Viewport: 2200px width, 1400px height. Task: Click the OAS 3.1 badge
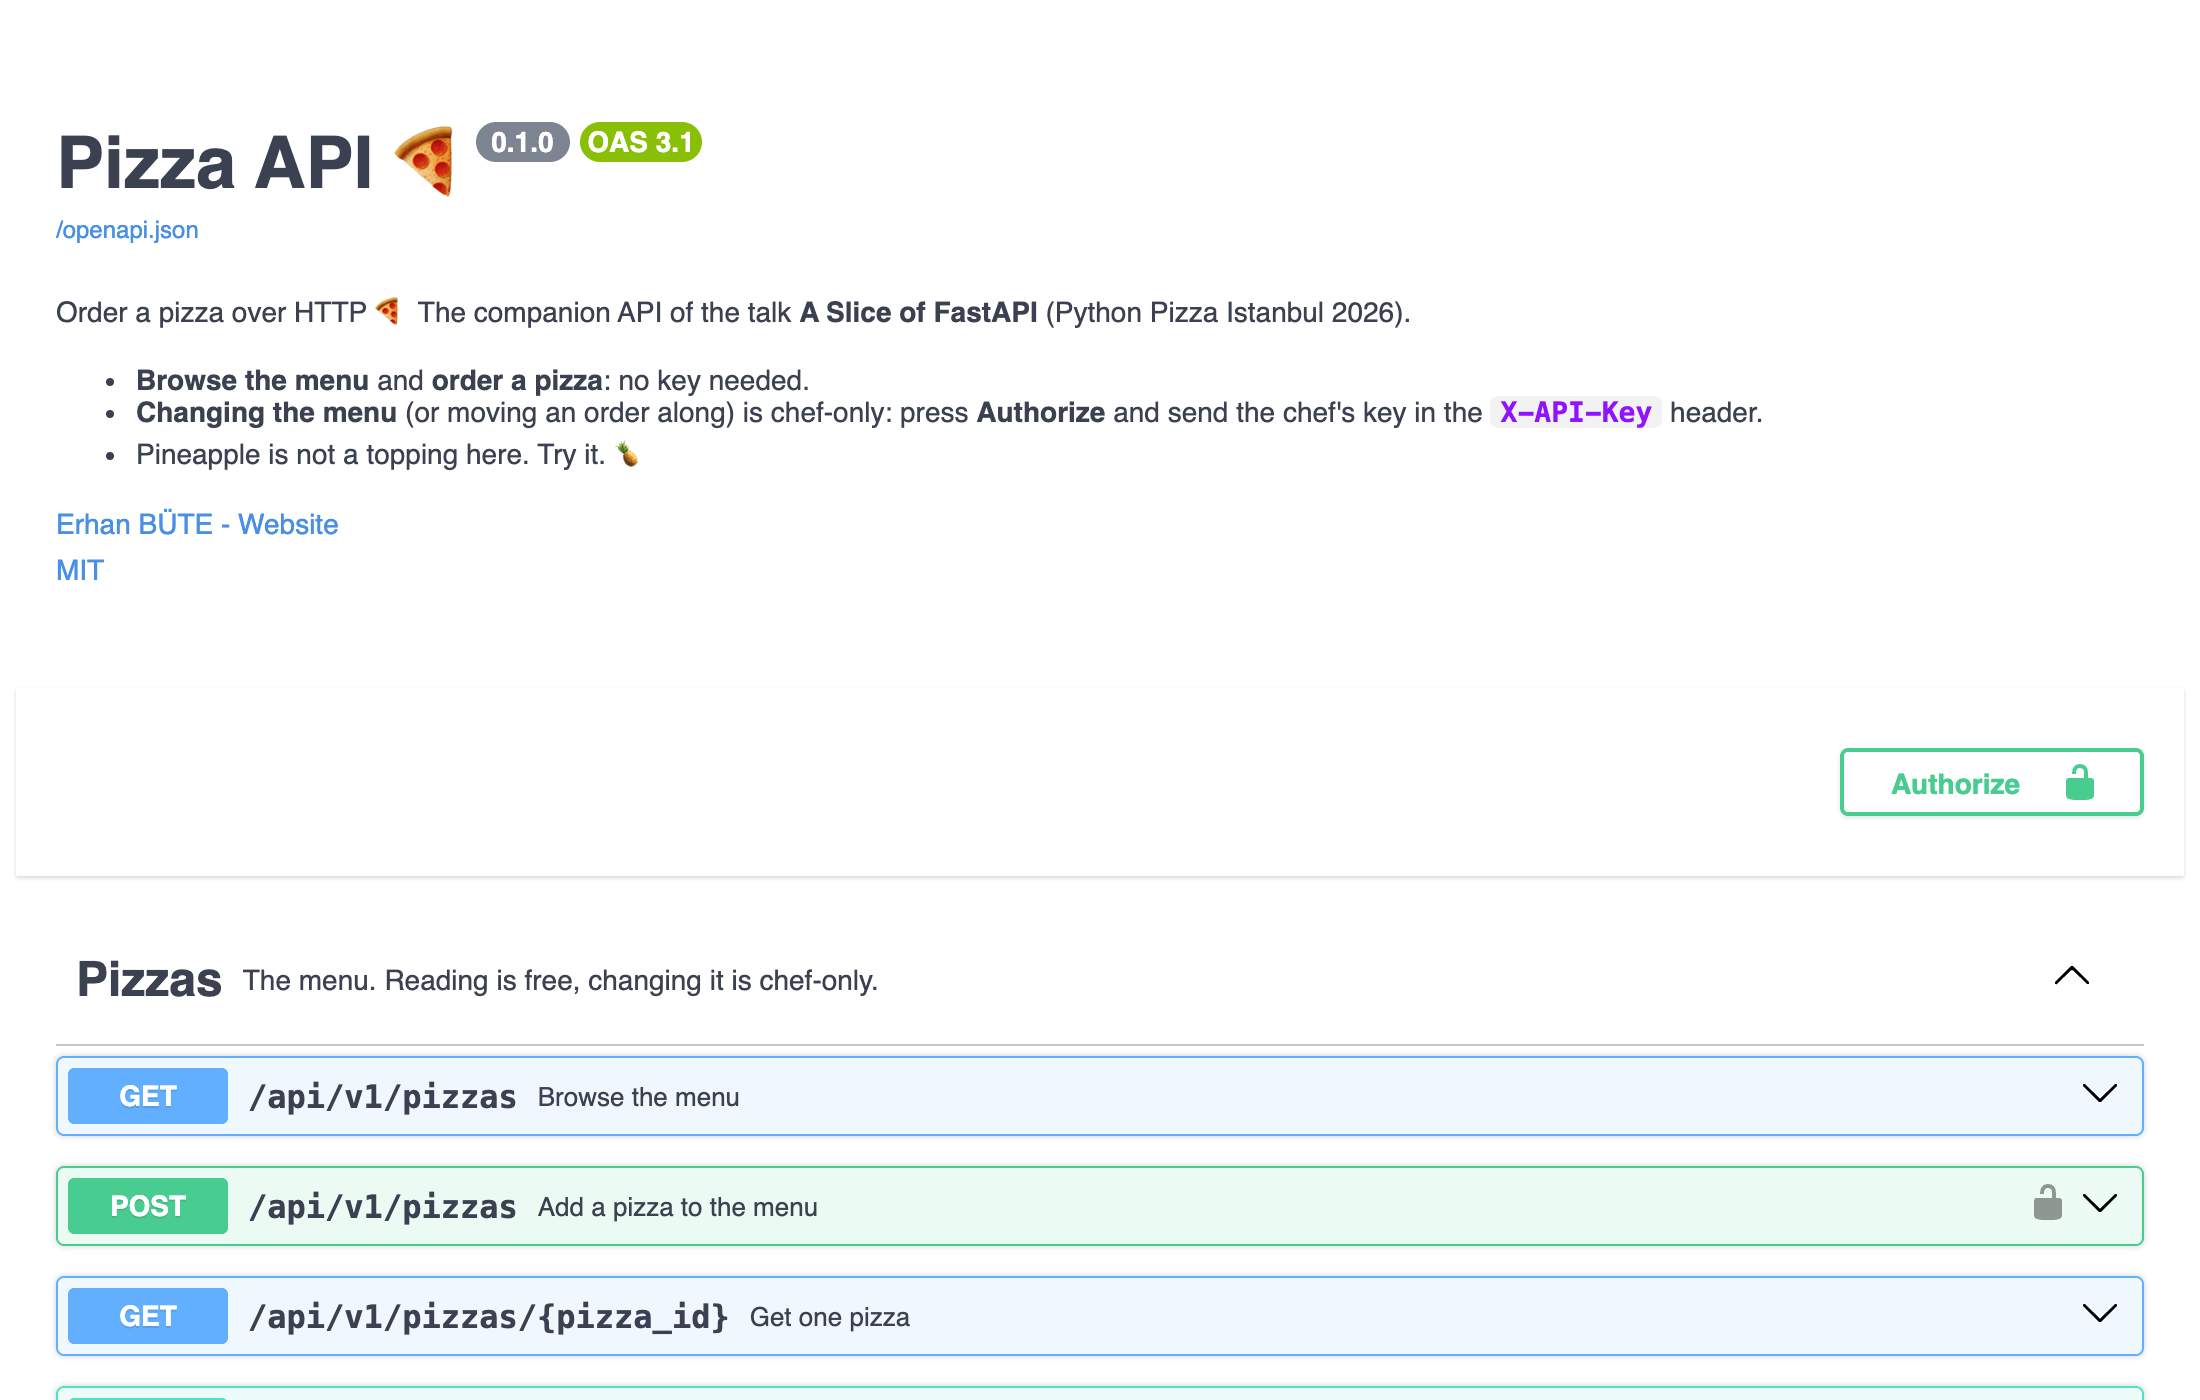[x=640, y=142]
